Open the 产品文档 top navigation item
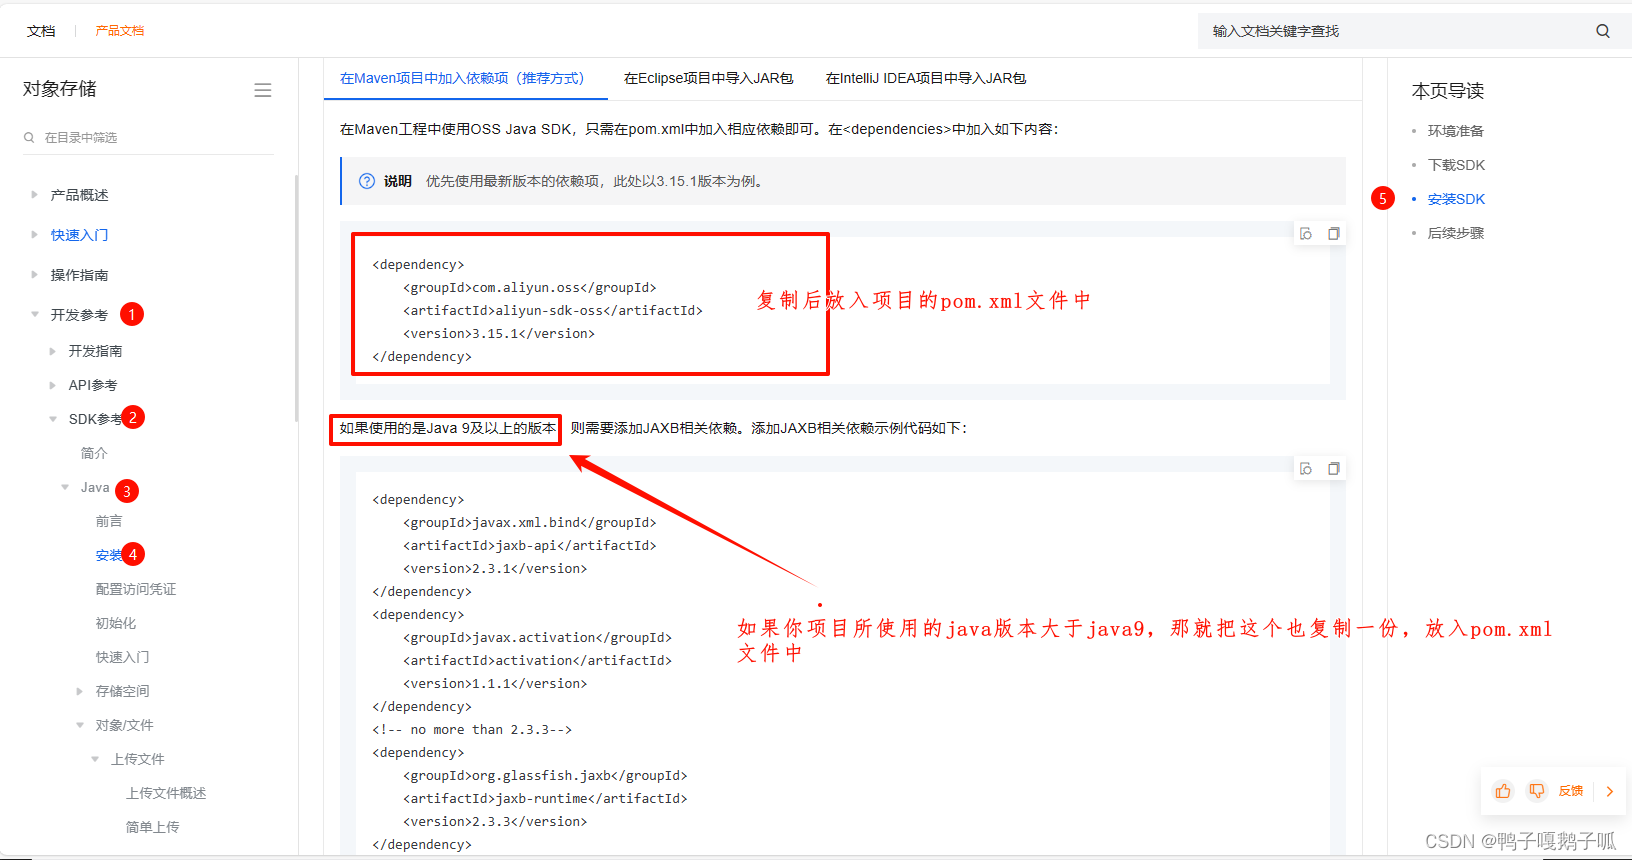The width and height of the screenshot is (1632, 860). tap(120, 31)
